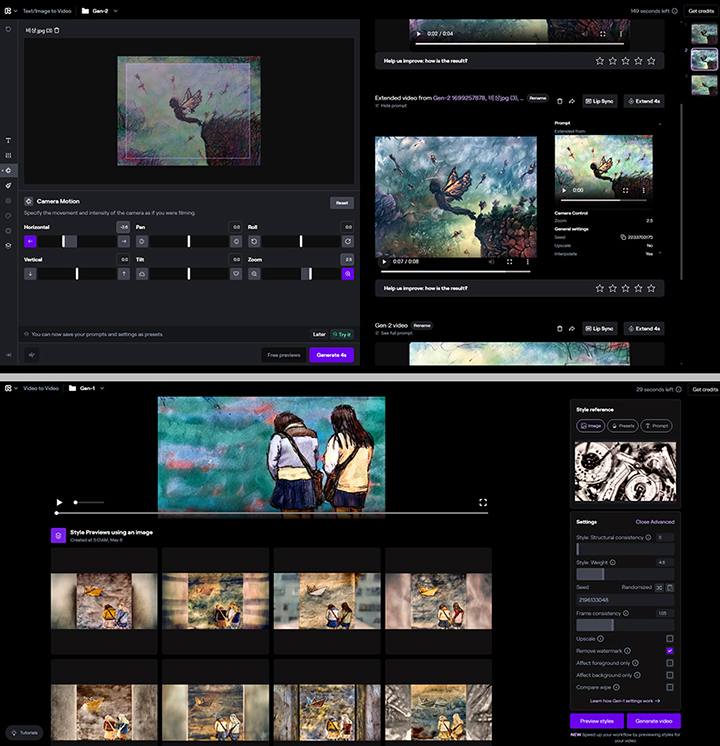This screenshot has height=746, width=720.
Task: Select the second thumbnail in the right strip
Action: coord(704,59)
